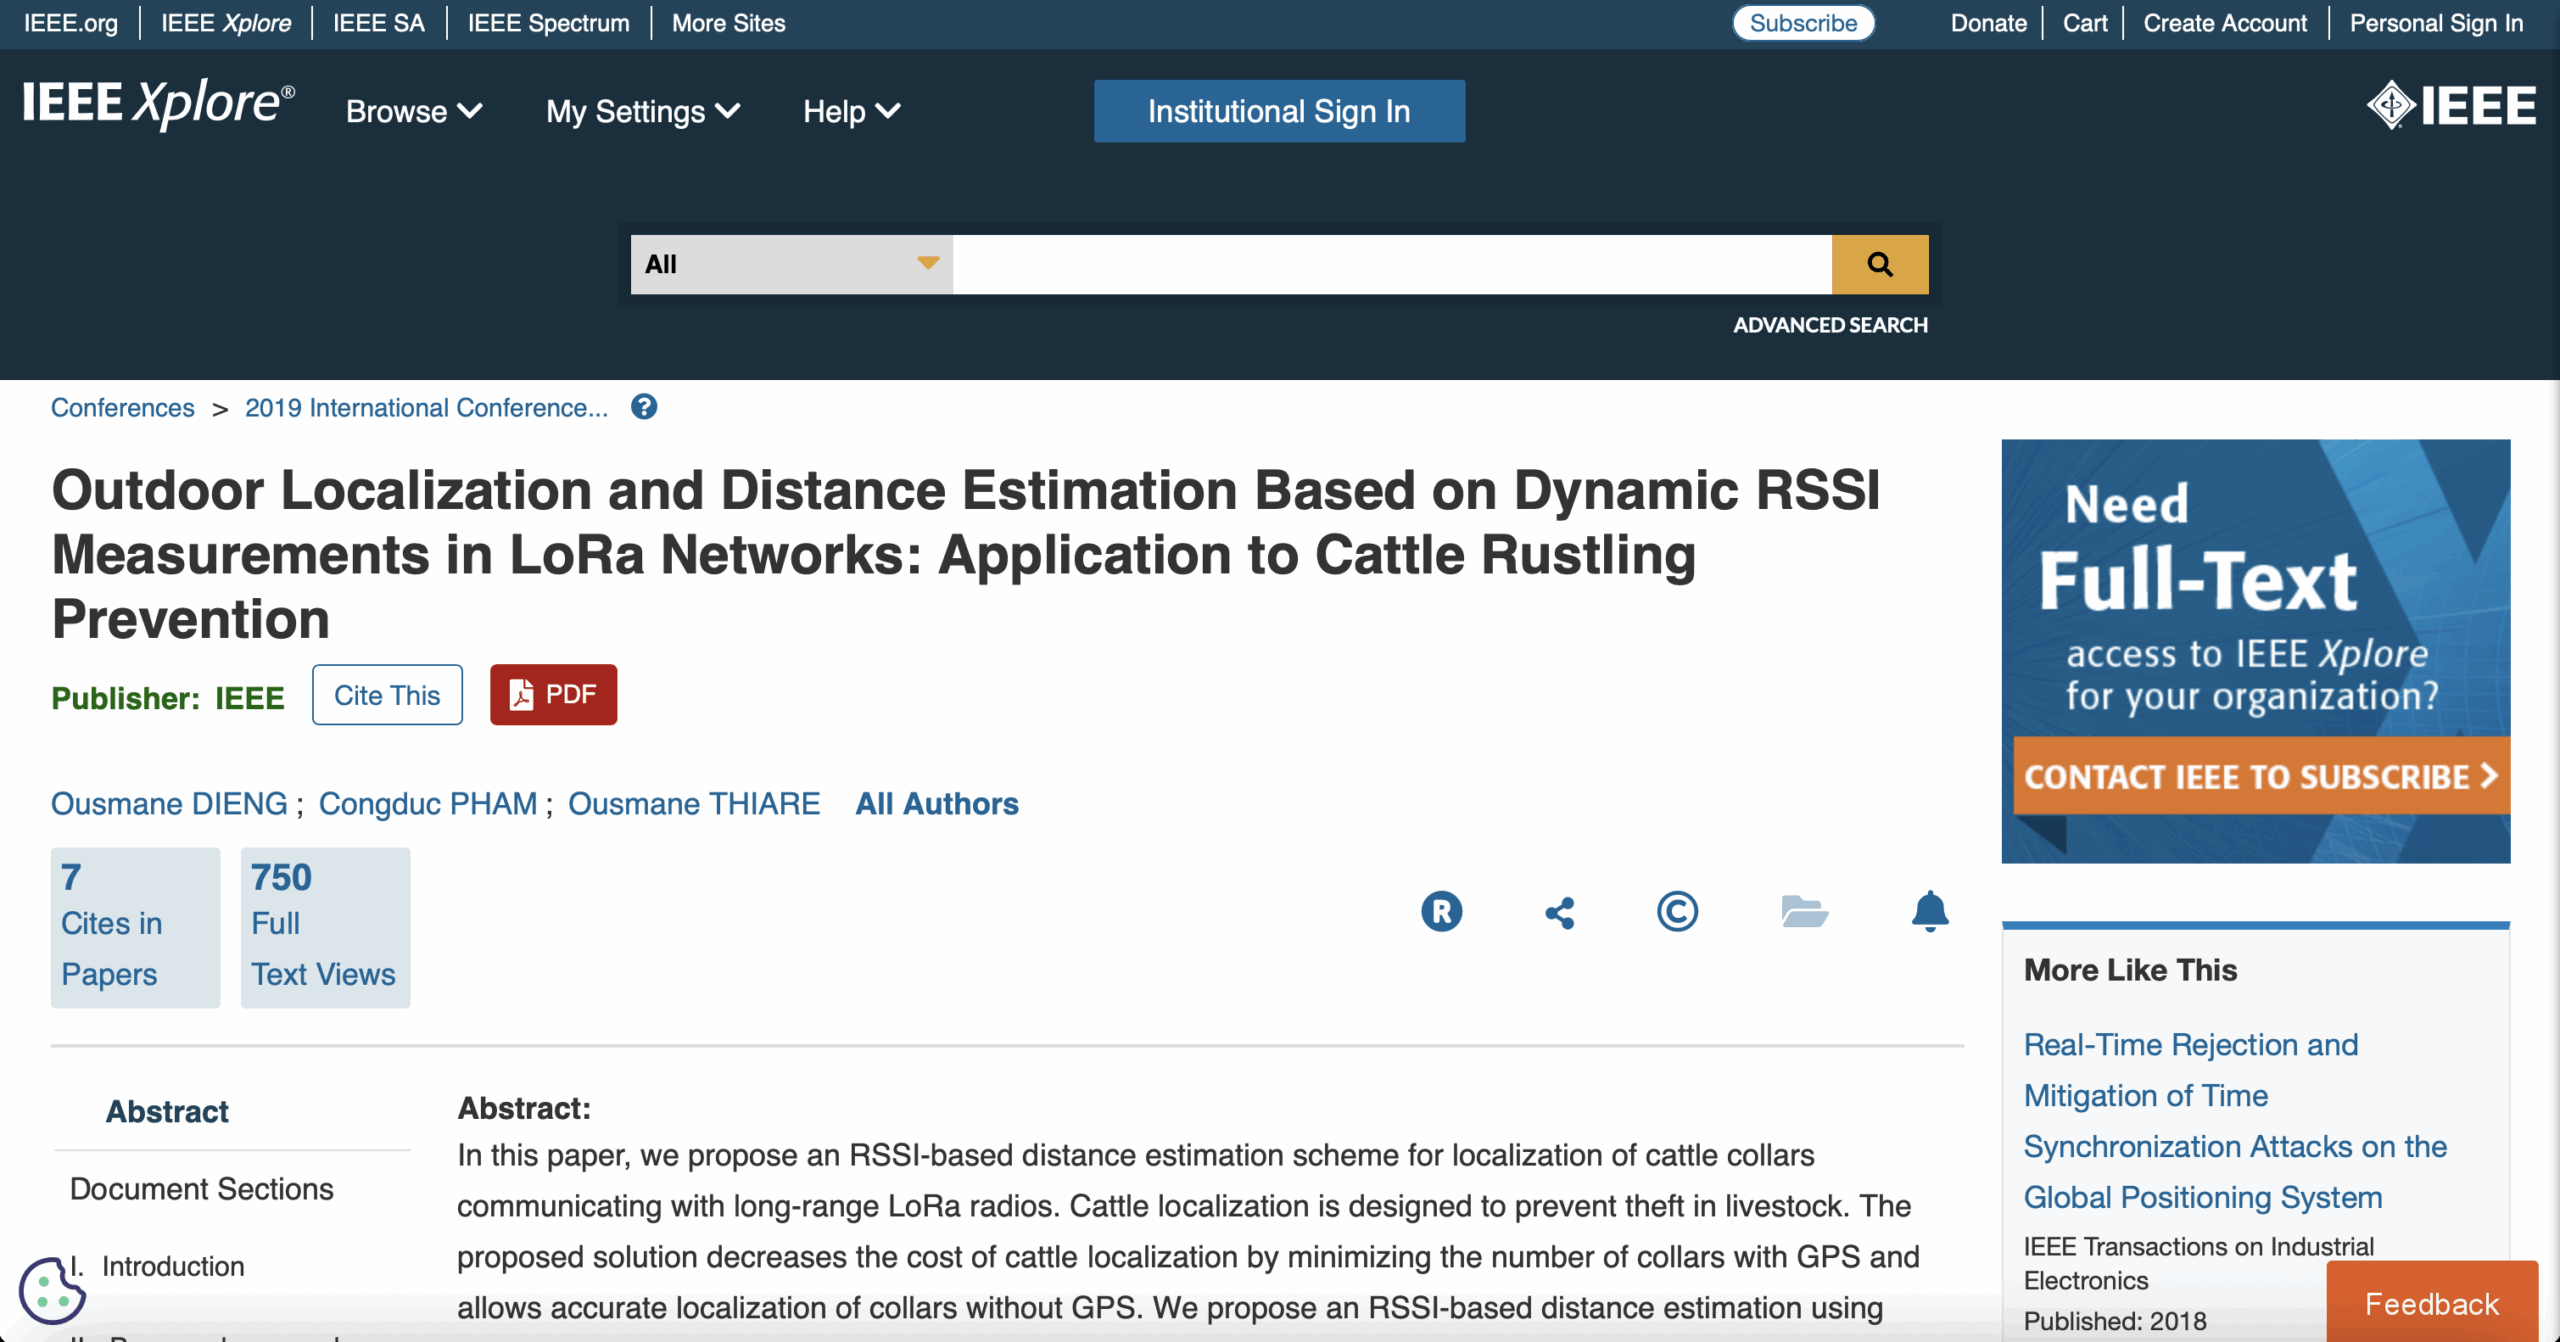Click the magnifier search button
The image size is (2560, 1342).
1879,264
